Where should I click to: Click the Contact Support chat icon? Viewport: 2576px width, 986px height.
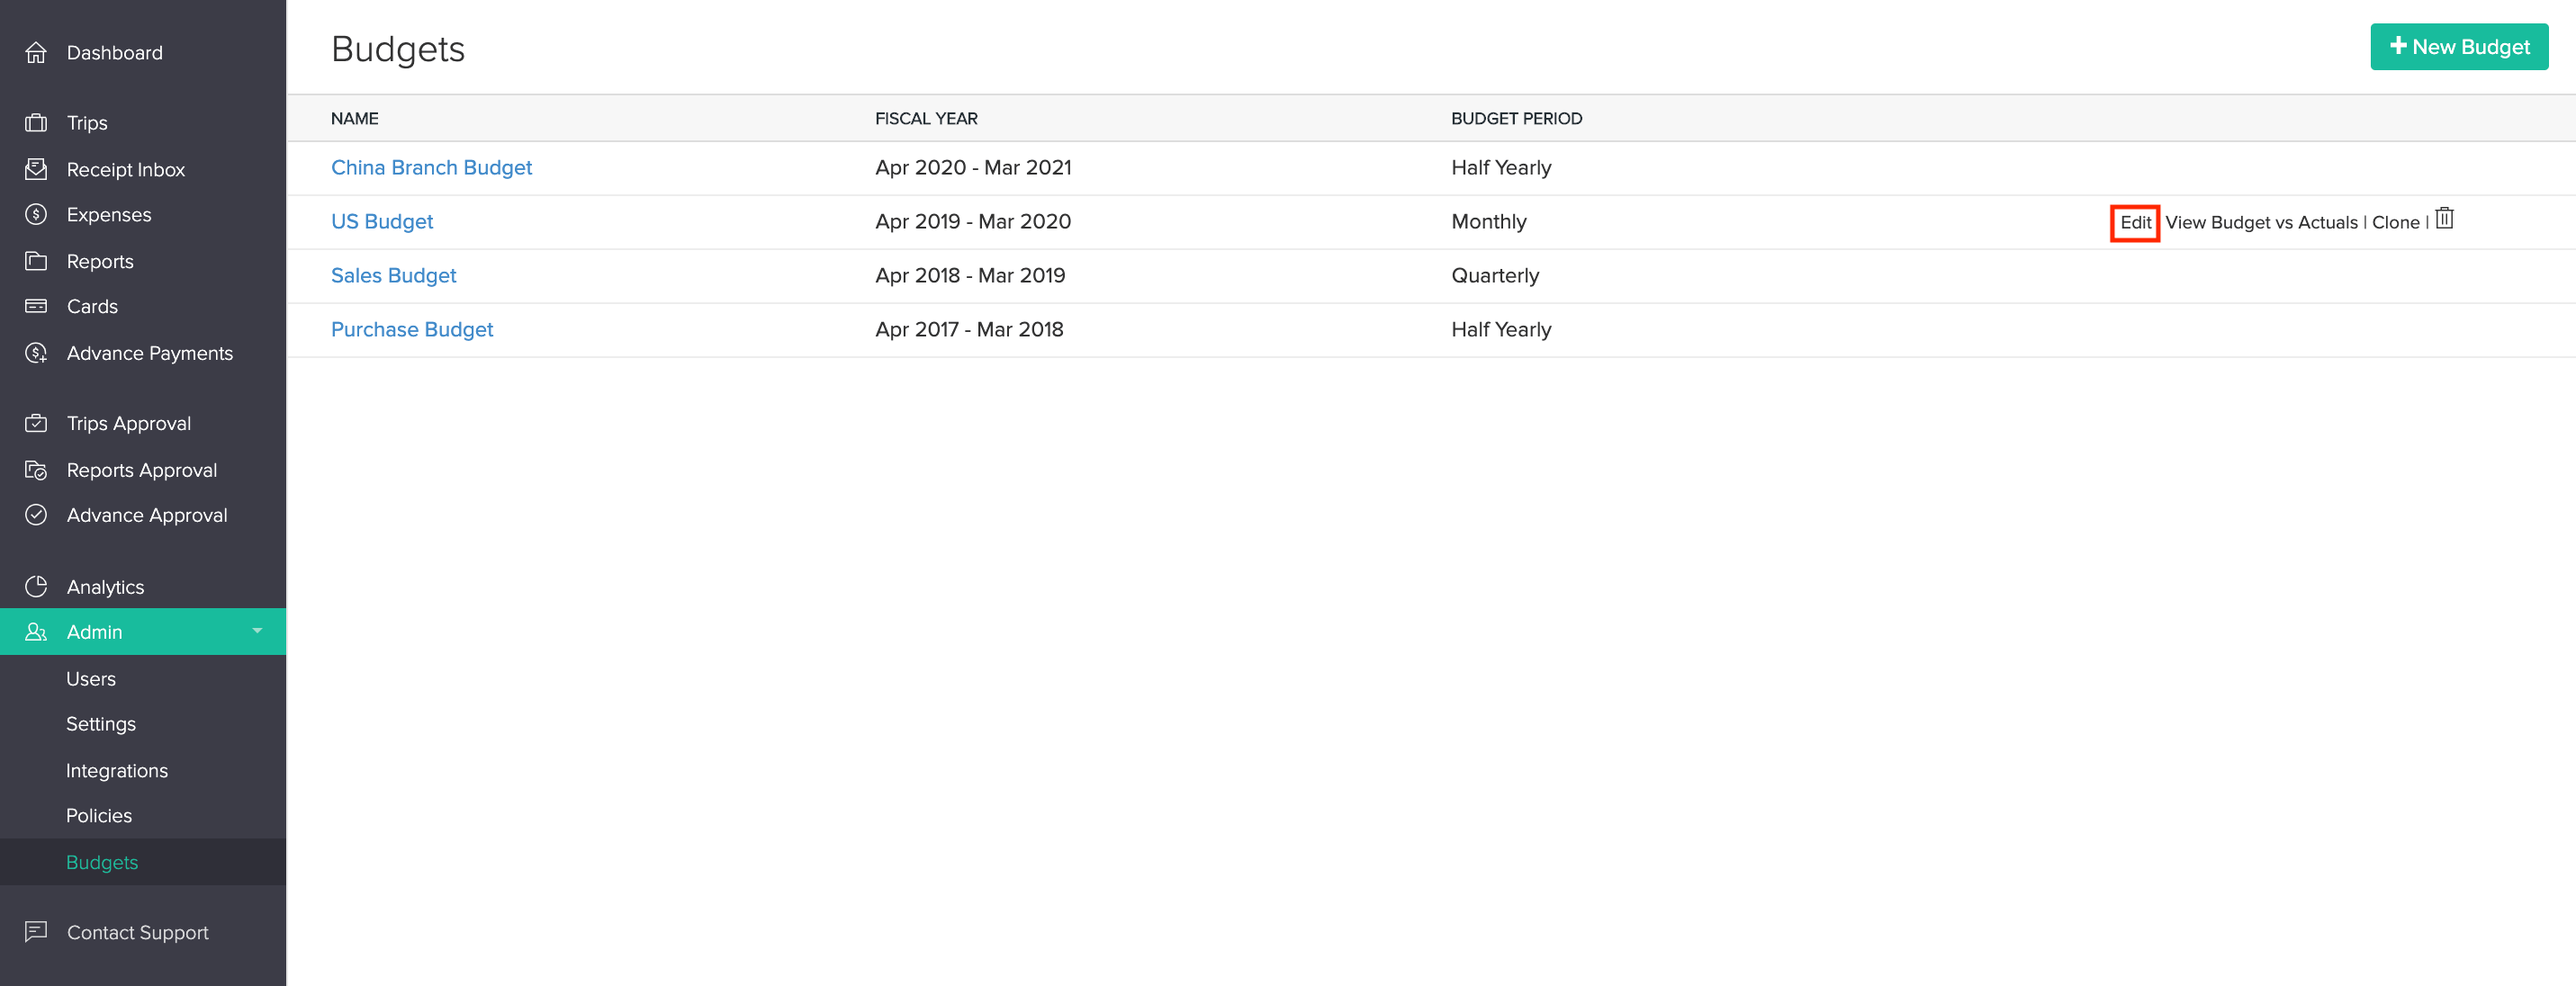tap(36, 932)
